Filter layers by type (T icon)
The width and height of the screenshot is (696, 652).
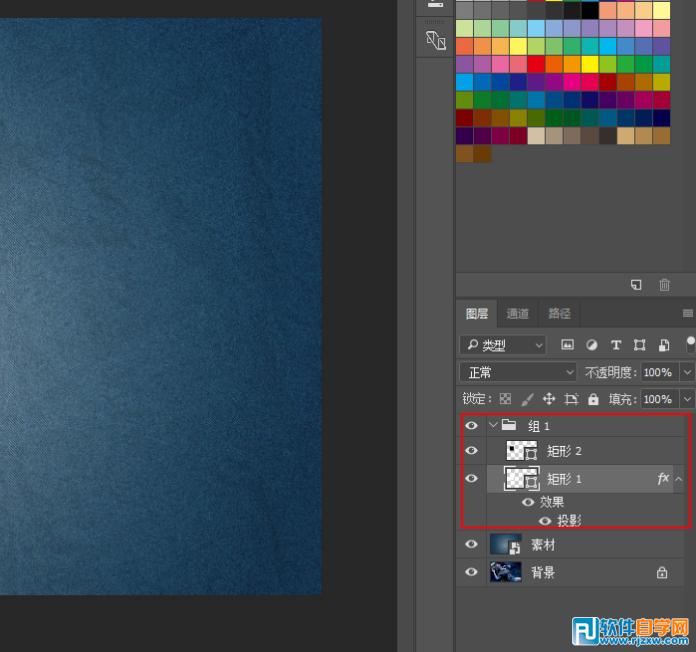(x=615, y=345)
